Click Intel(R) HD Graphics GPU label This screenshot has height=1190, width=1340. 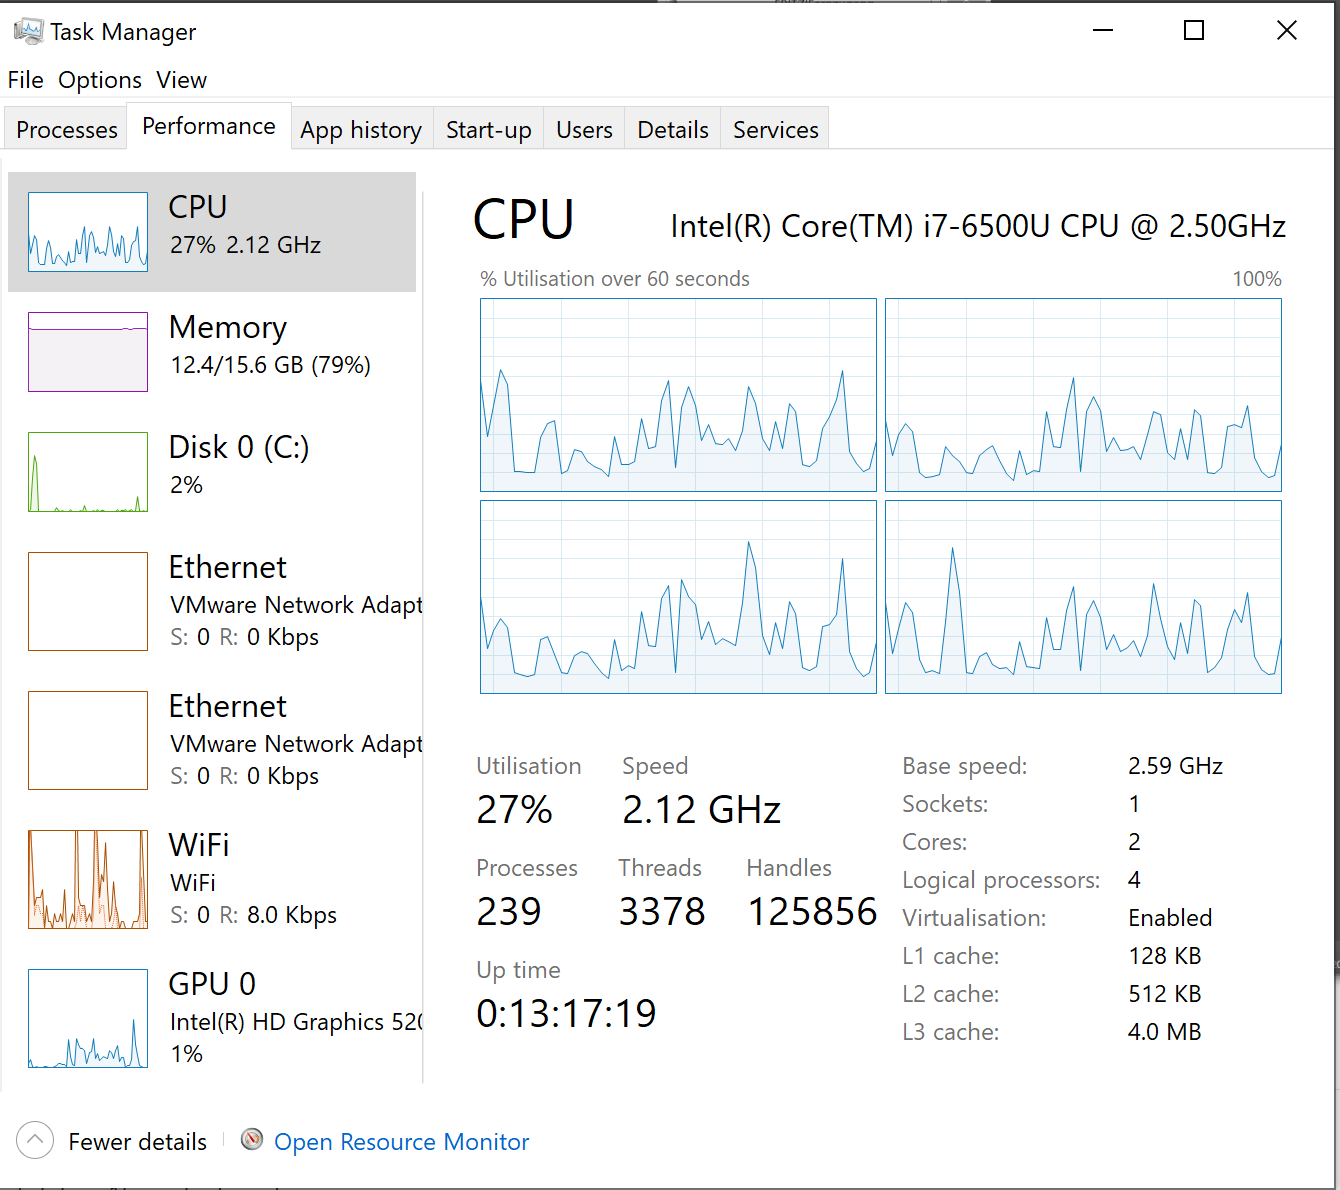(296, 1022)
